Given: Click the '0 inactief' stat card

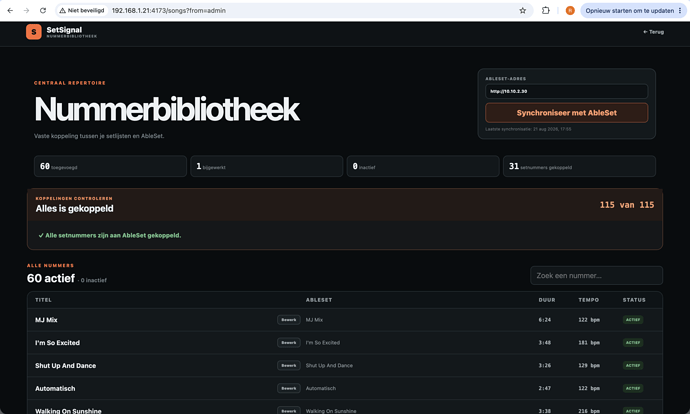Looking at the screenshot, I should 423,166.
